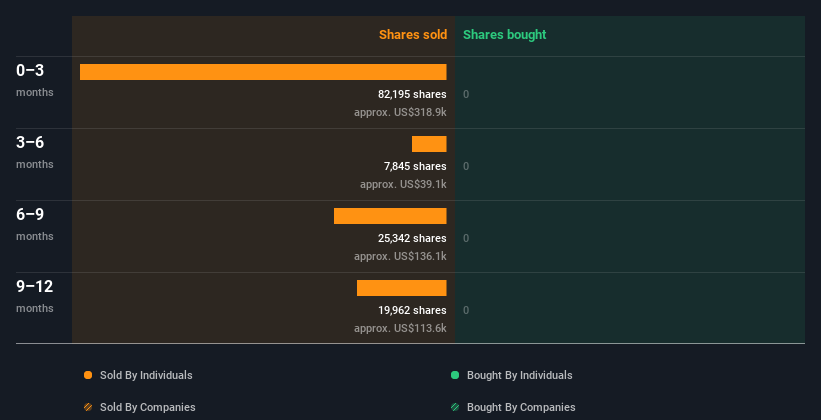Click the 0 bought value in 0–3 months row
821x420 pixels.
[466, 94]
